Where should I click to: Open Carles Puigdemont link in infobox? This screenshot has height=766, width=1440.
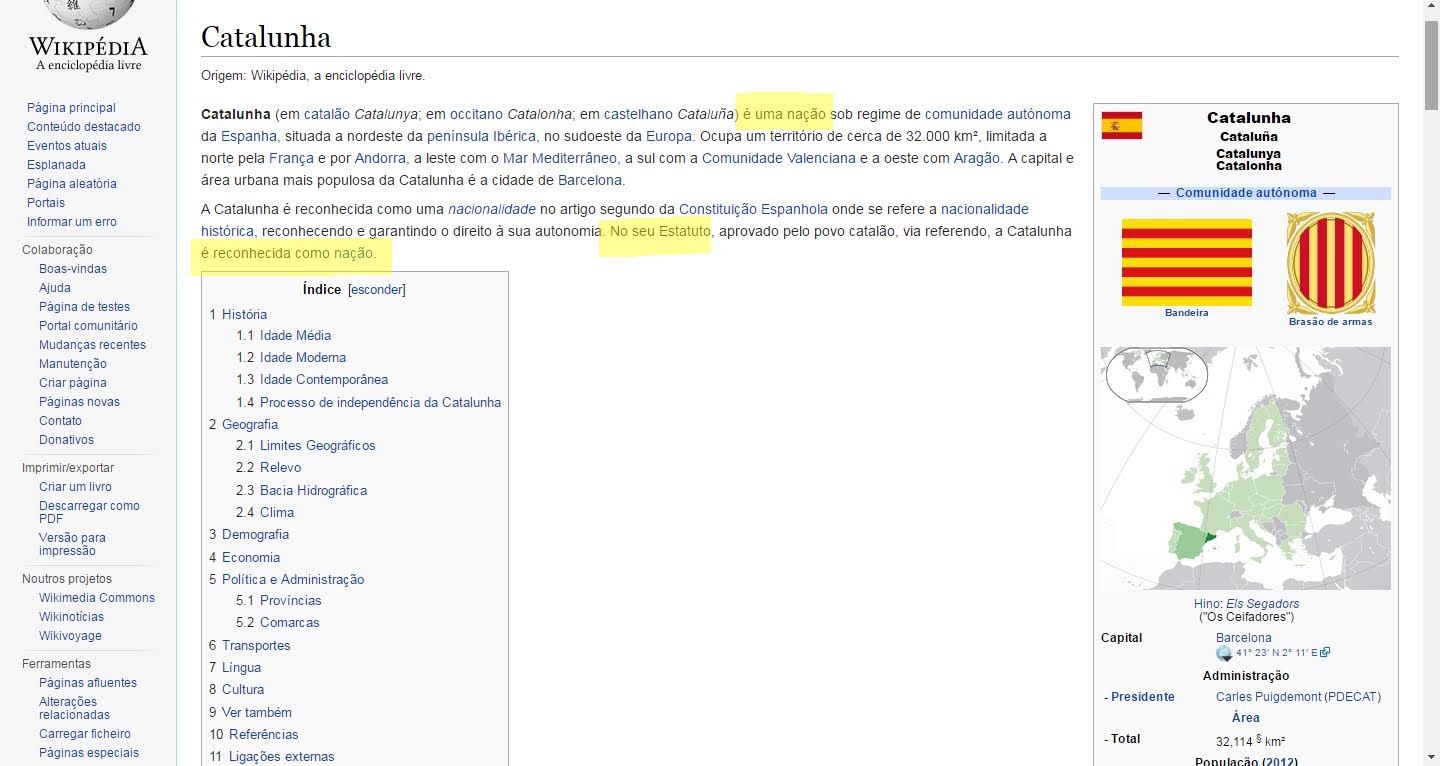click(1268, 696)
